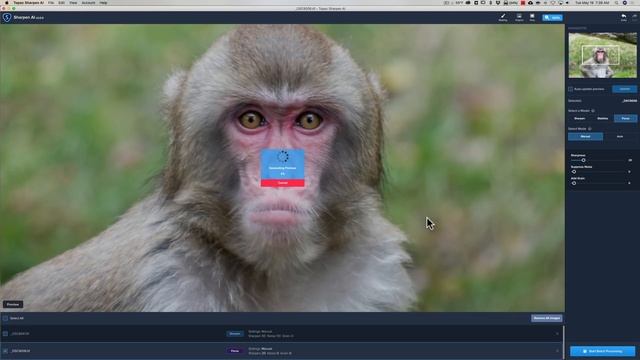Select the Masking brush tool in toolbar
This screenshot has height=360, width=640.
pos(503,17)
